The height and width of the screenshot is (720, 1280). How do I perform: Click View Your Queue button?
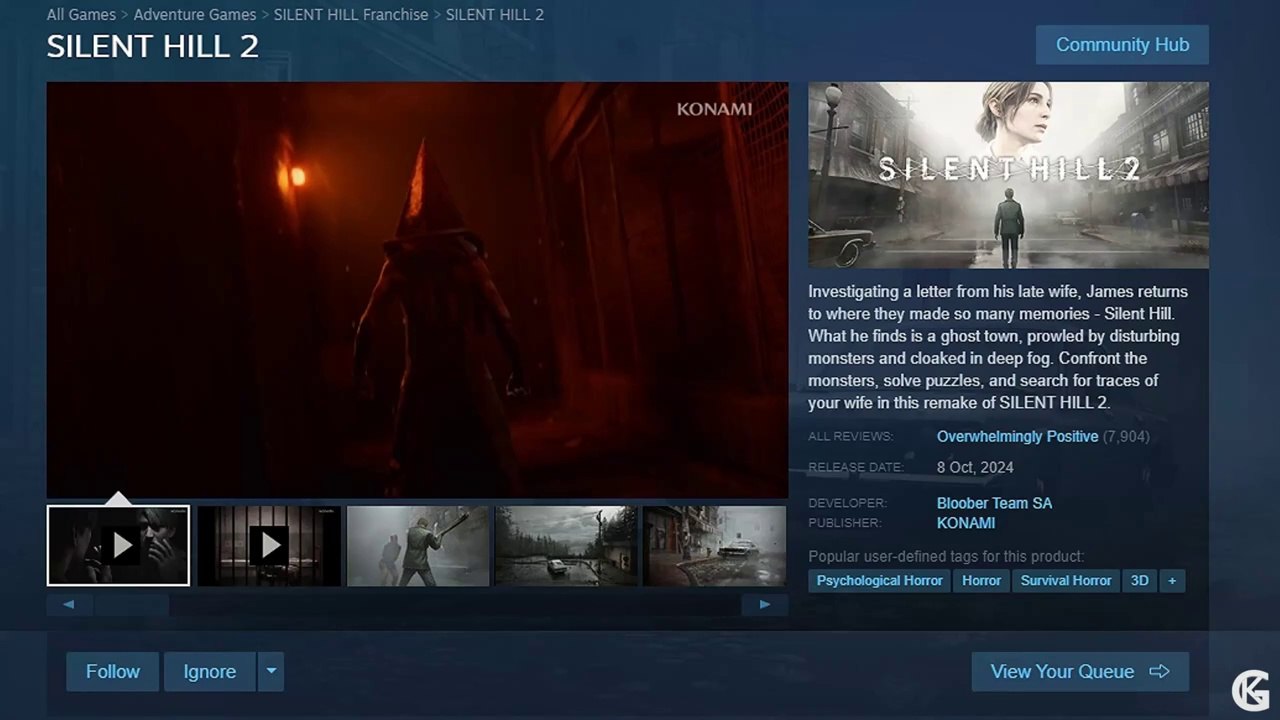tap(1080, 672)
